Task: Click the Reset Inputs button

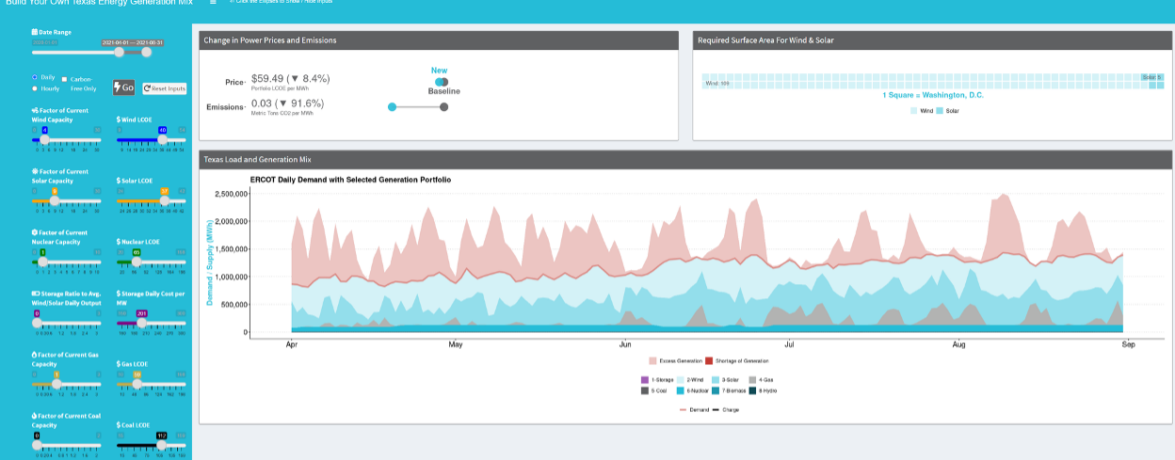Action: click(165, 89)
